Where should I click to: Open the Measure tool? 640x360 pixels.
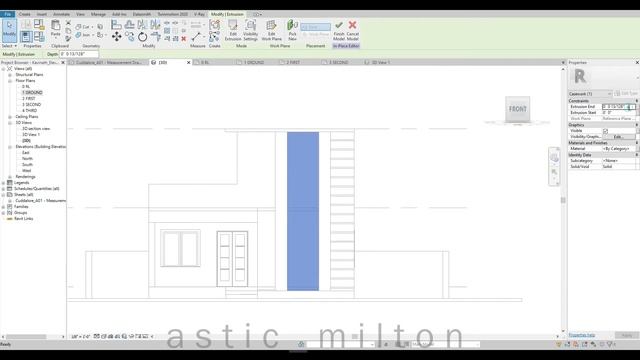(196, 36)
